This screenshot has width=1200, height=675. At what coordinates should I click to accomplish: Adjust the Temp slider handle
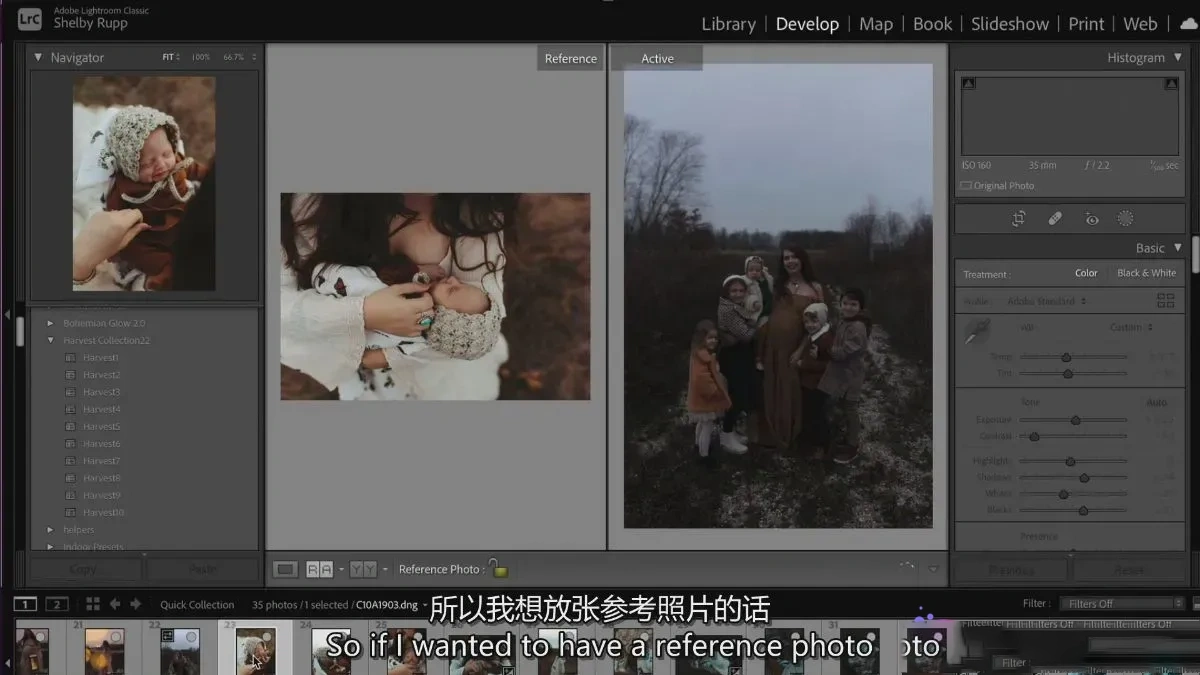[1066, 357]
